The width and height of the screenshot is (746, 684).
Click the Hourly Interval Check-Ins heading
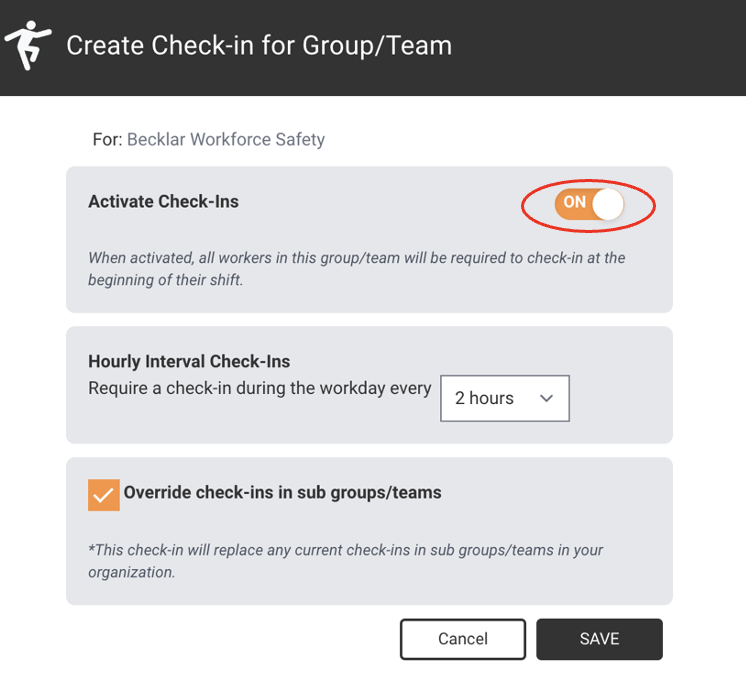point(189,362)
